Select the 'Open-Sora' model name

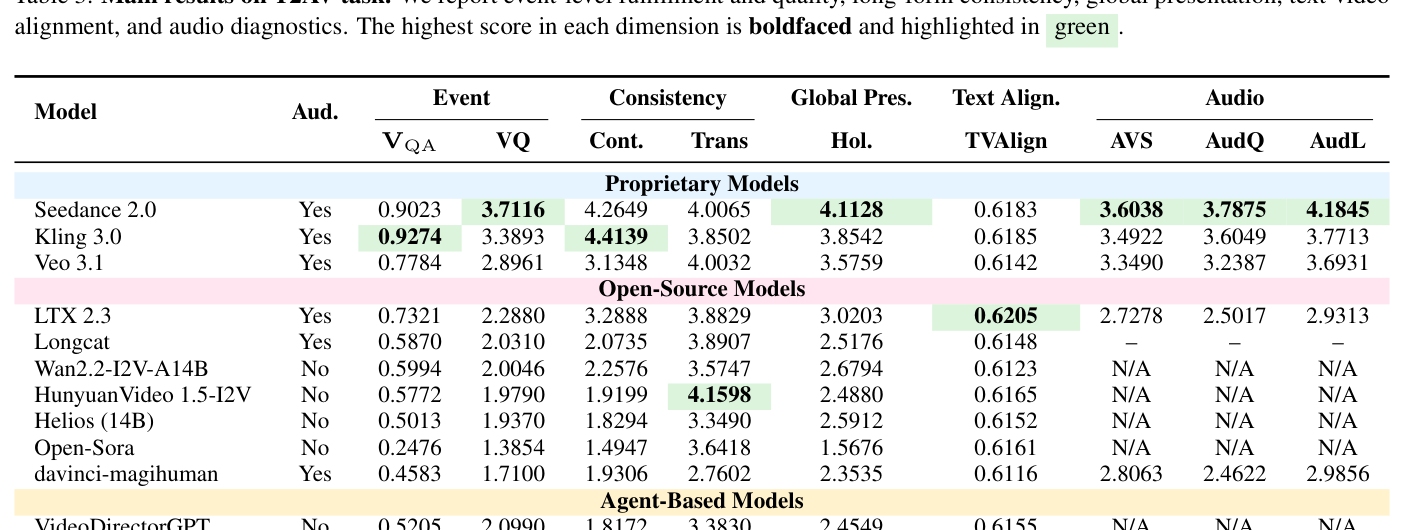coord(84,448)
